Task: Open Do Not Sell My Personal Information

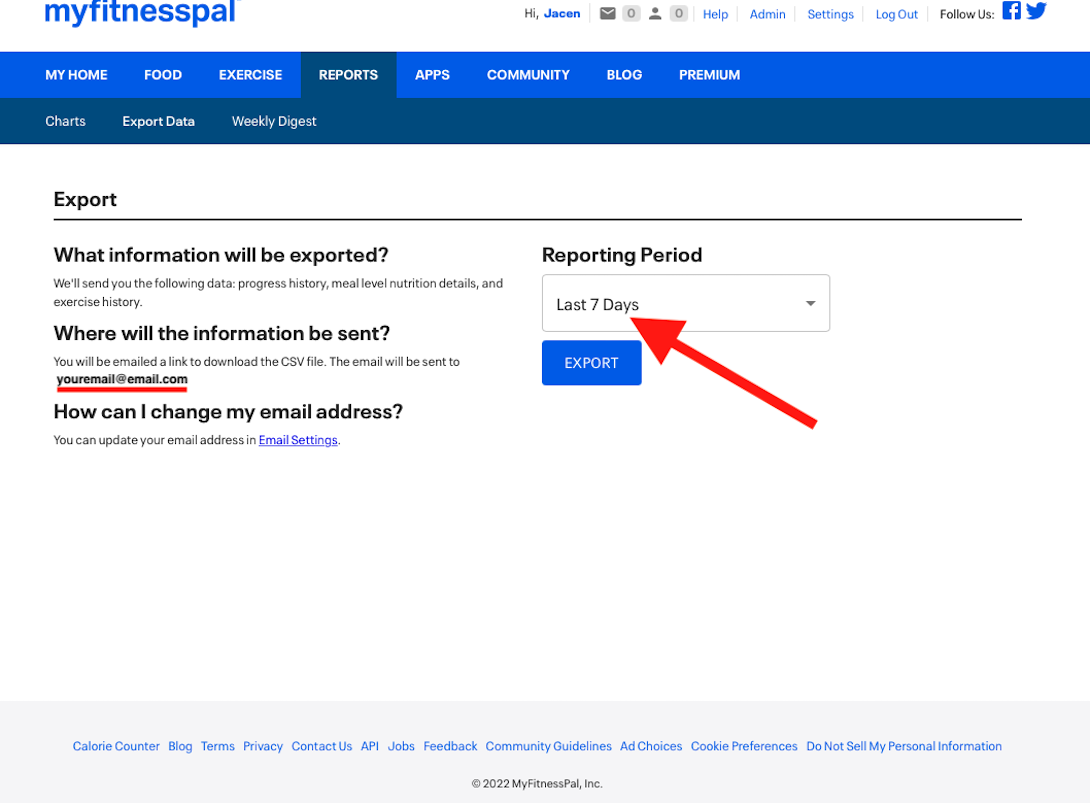Action: (x=904, y=746)
